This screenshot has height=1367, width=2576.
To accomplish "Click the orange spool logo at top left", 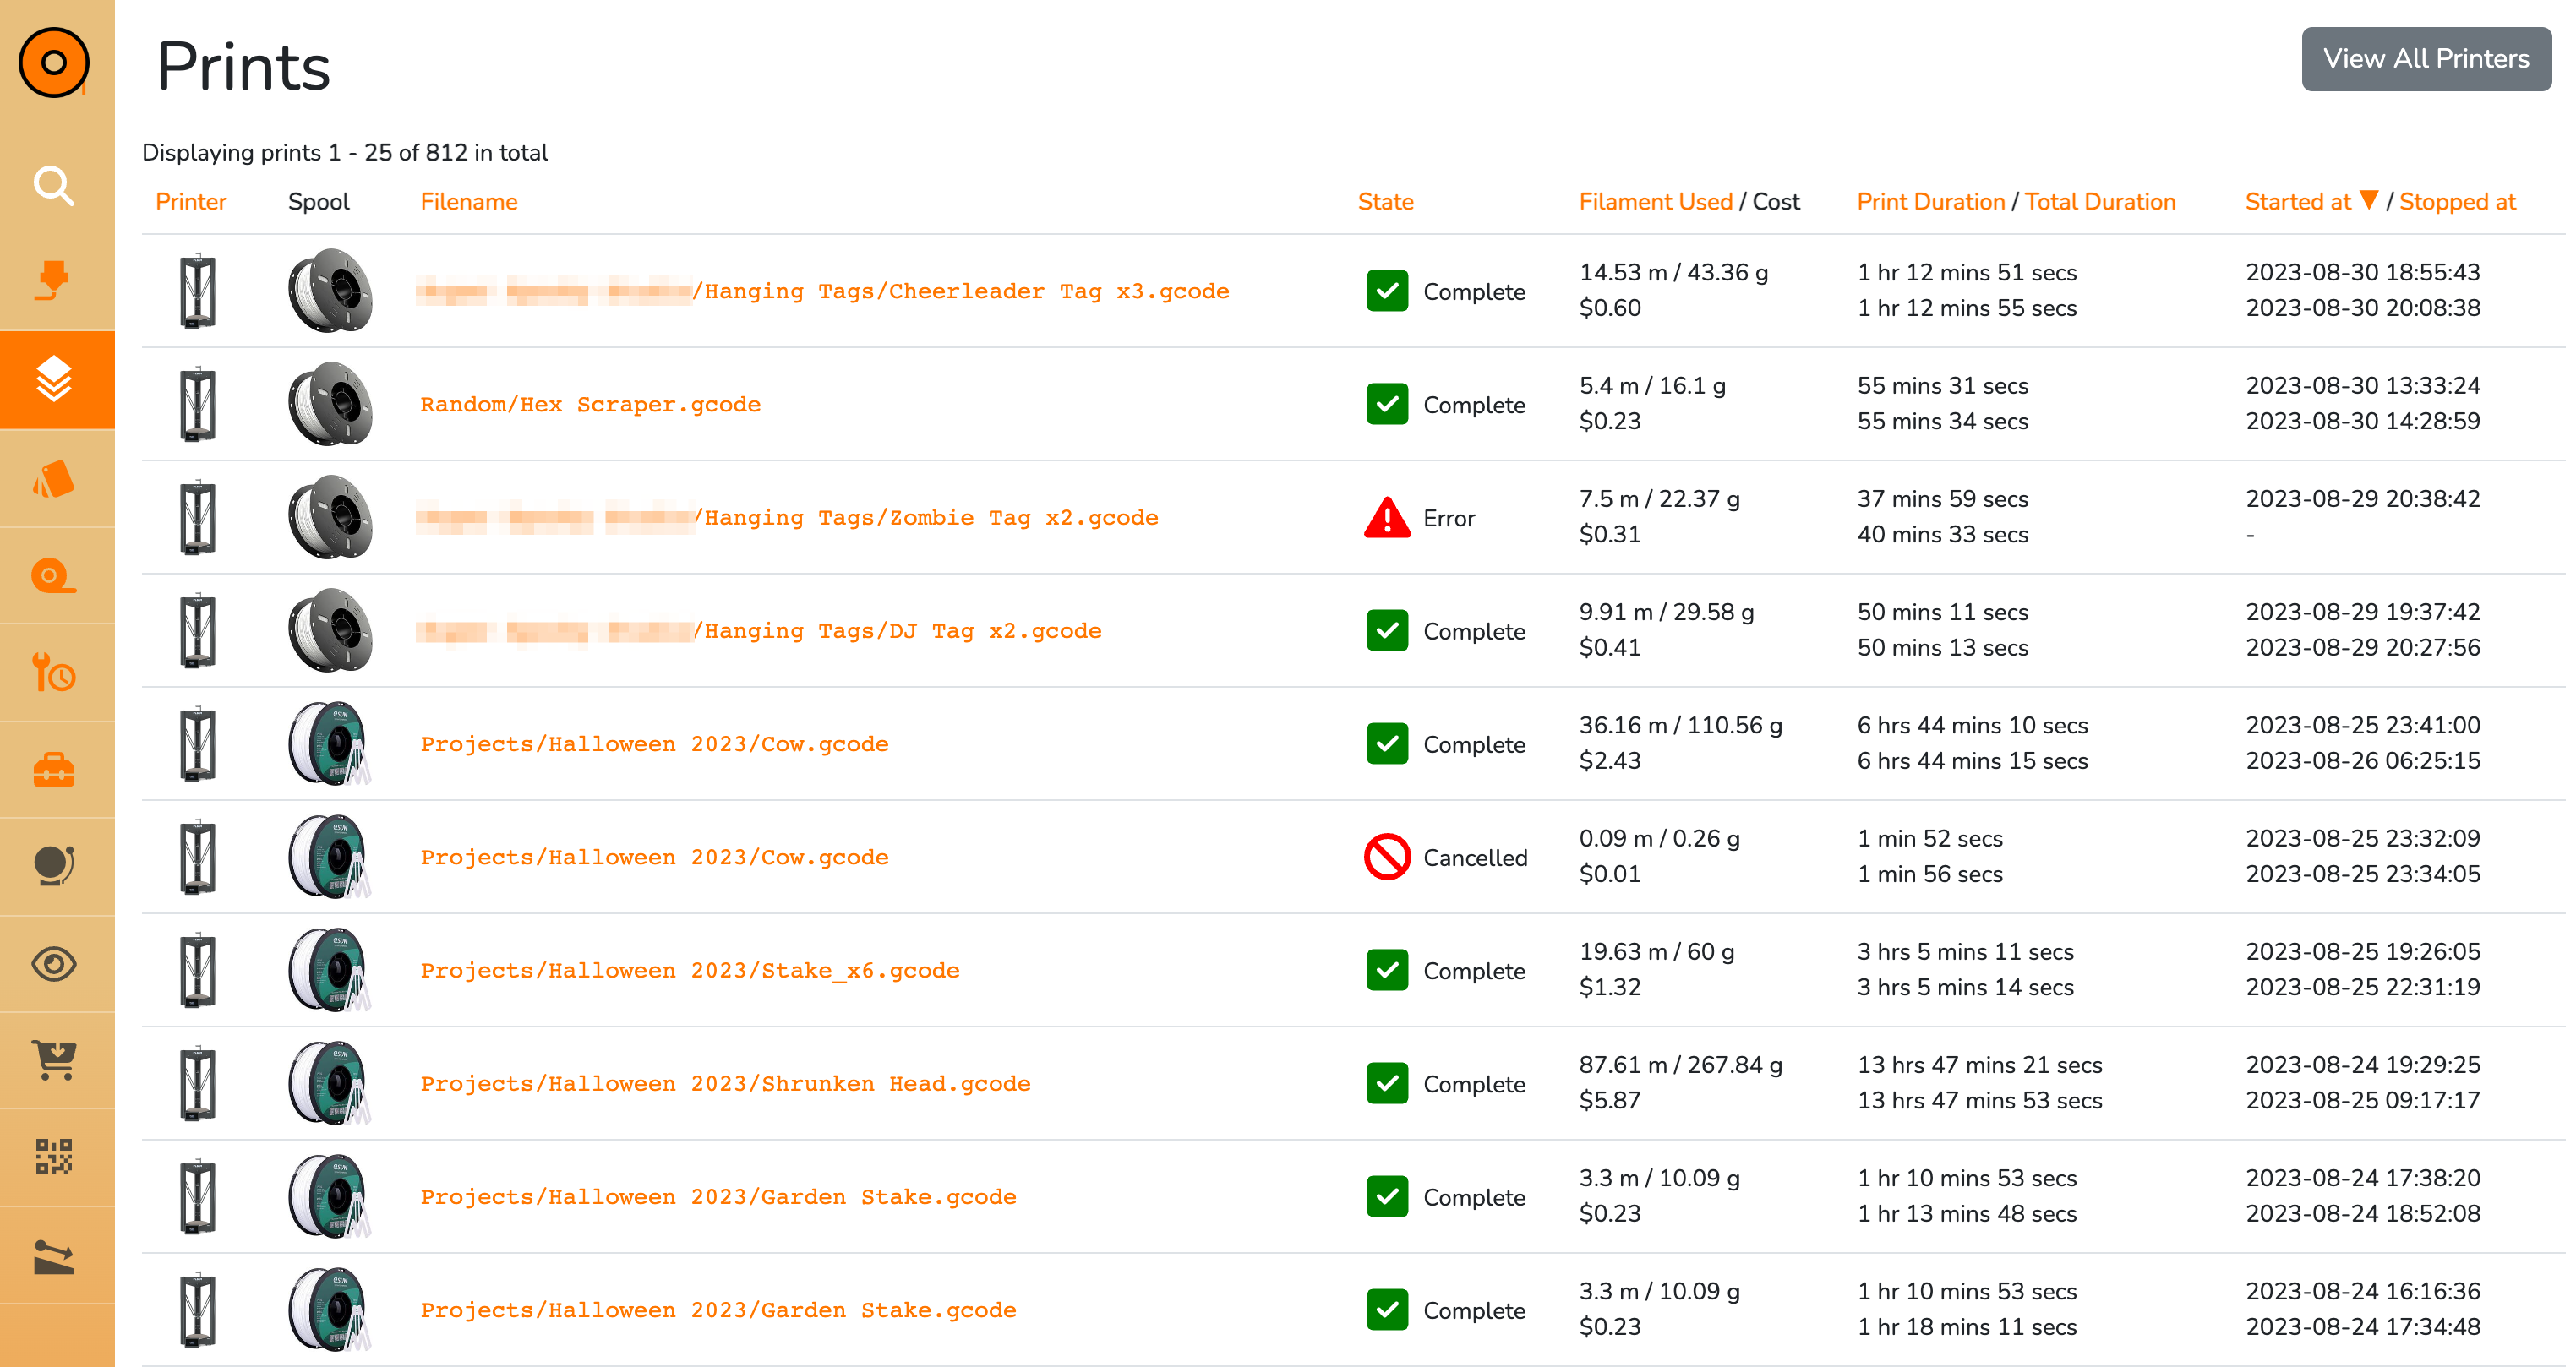I will [x=55, y=62].
